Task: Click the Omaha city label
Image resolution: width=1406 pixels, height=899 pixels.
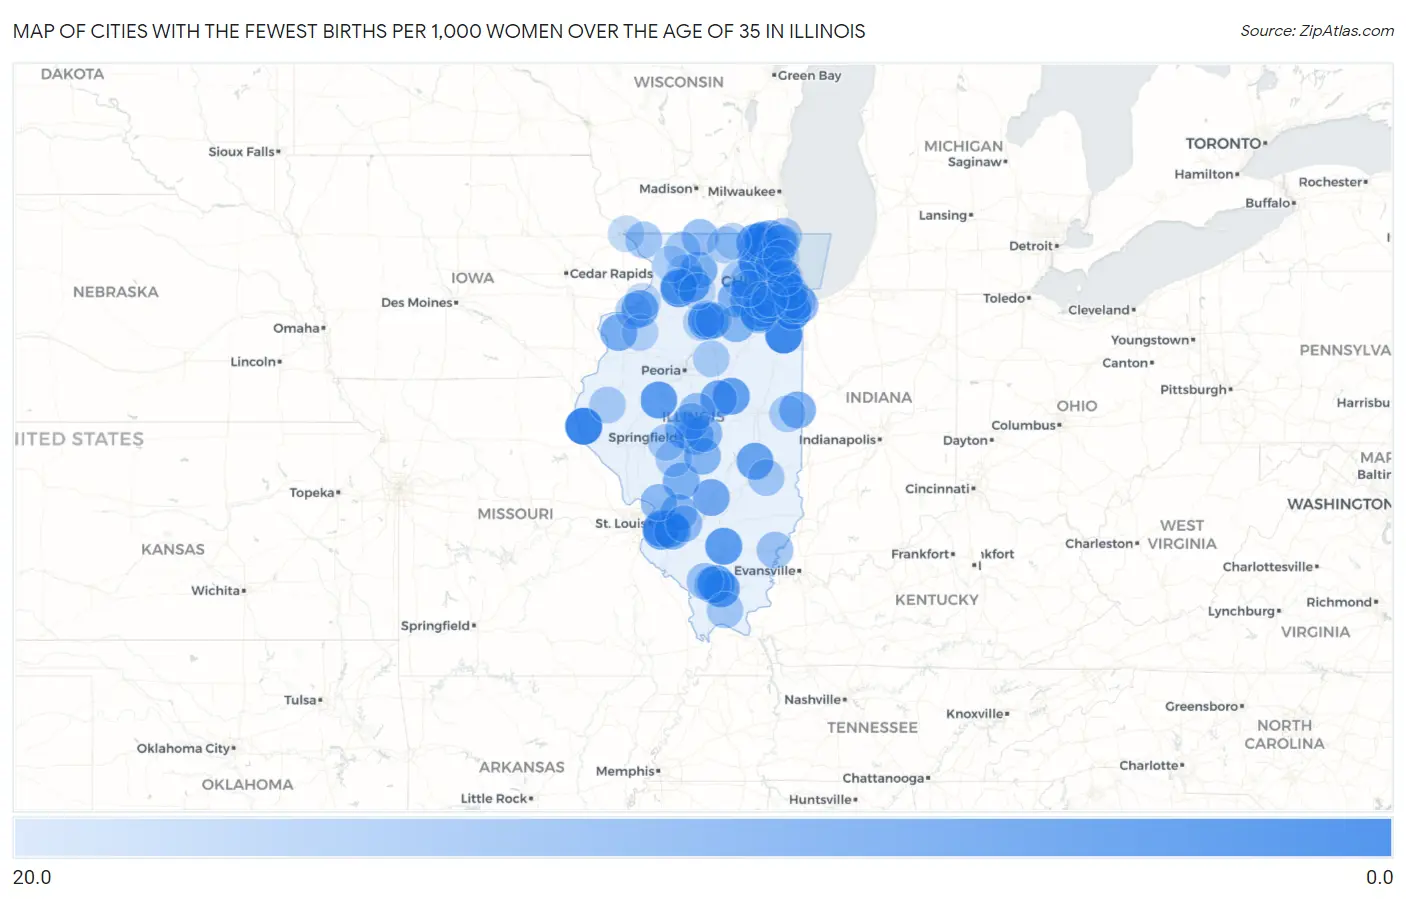Action: (297, 328)
